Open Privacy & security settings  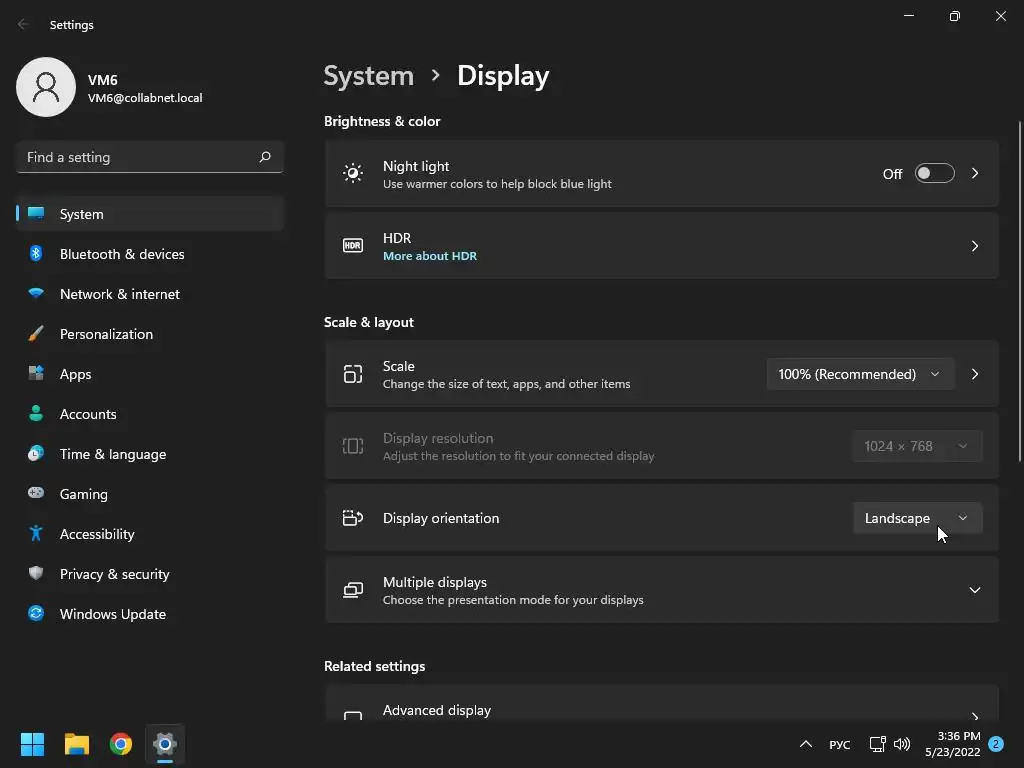click(150, 574)
